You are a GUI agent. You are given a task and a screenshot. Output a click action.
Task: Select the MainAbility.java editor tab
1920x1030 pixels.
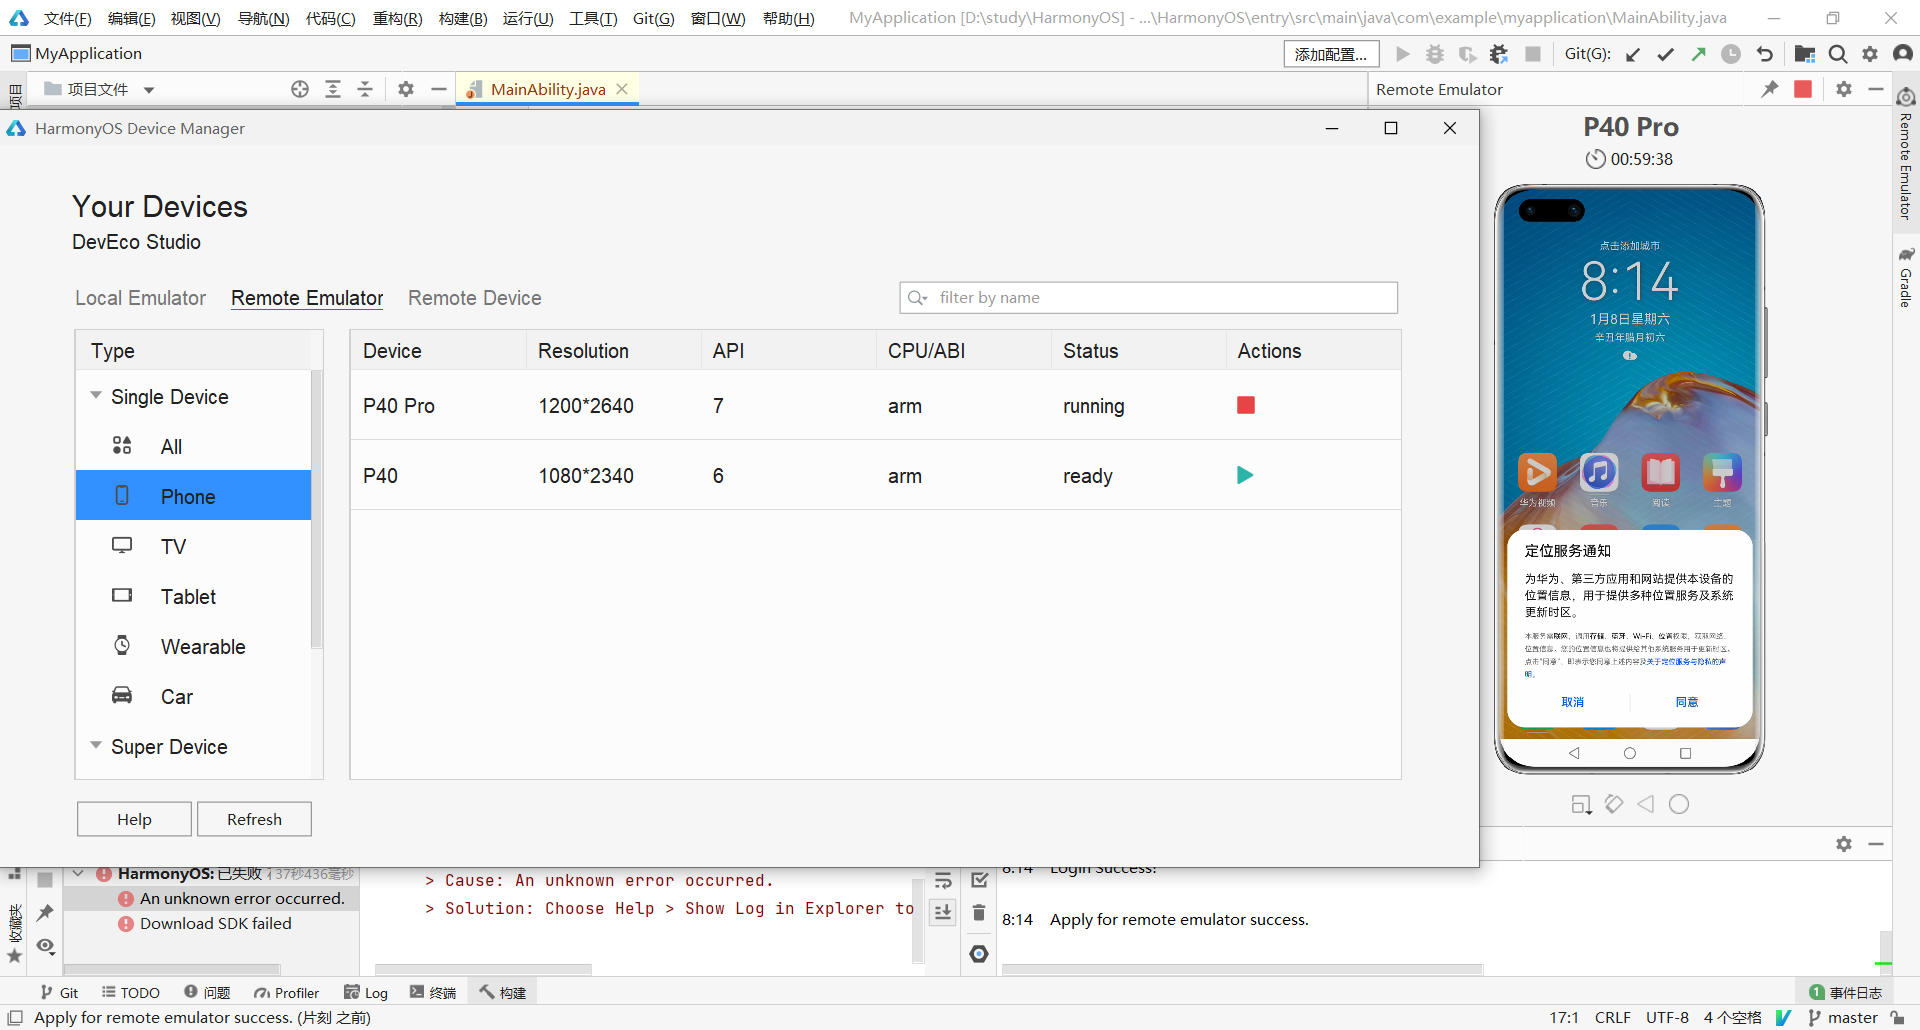click(x=547, y=89)
